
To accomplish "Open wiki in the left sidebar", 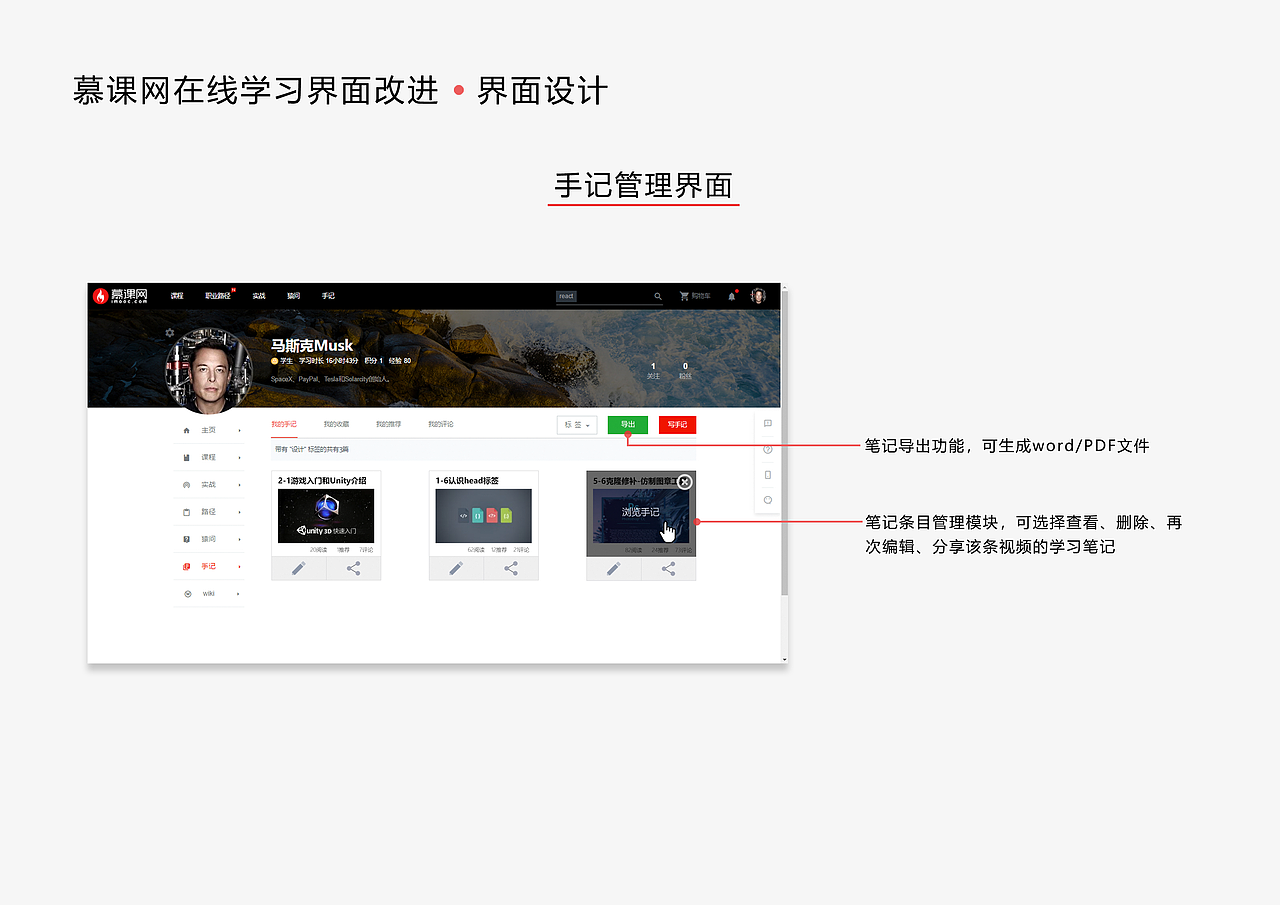I will coord(208,593).
